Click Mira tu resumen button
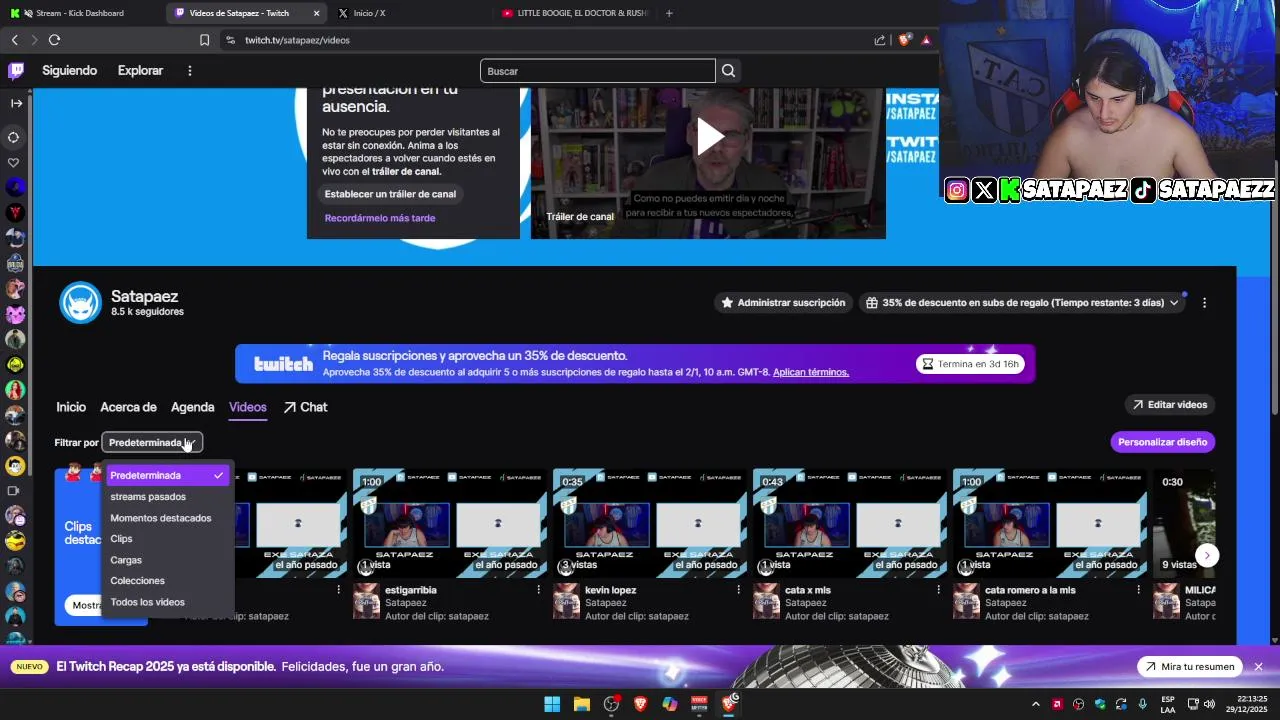Image resolution: width=1280 pixels, height=720 pixels. coord(1190,667)
